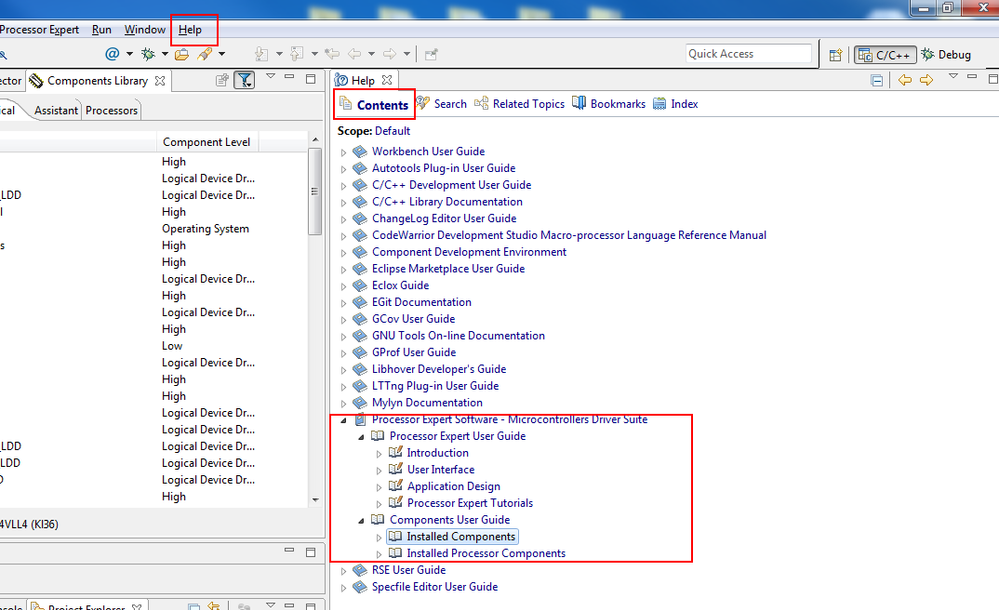Open the Processor Expert menu
Viewport: 999px width, 610px height.
click(40, 29)
